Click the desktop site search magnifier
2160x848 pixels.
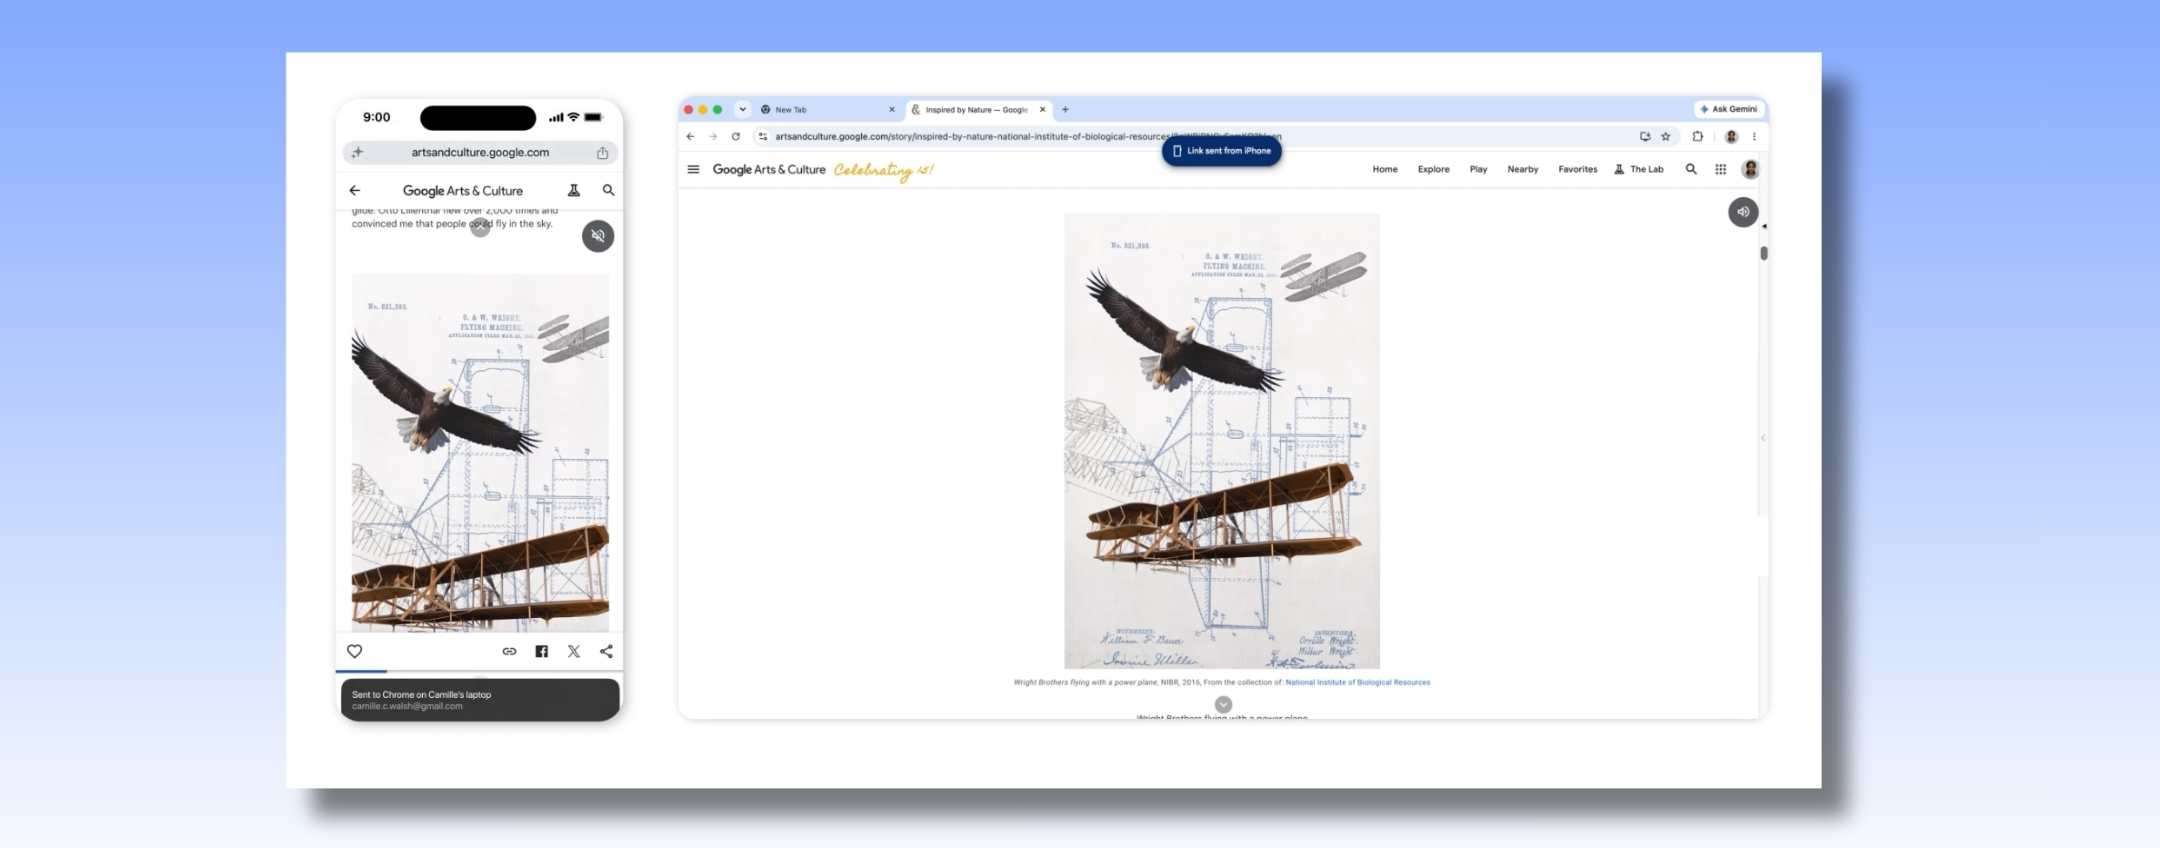pyautogui.click(x=1691, y=169)
